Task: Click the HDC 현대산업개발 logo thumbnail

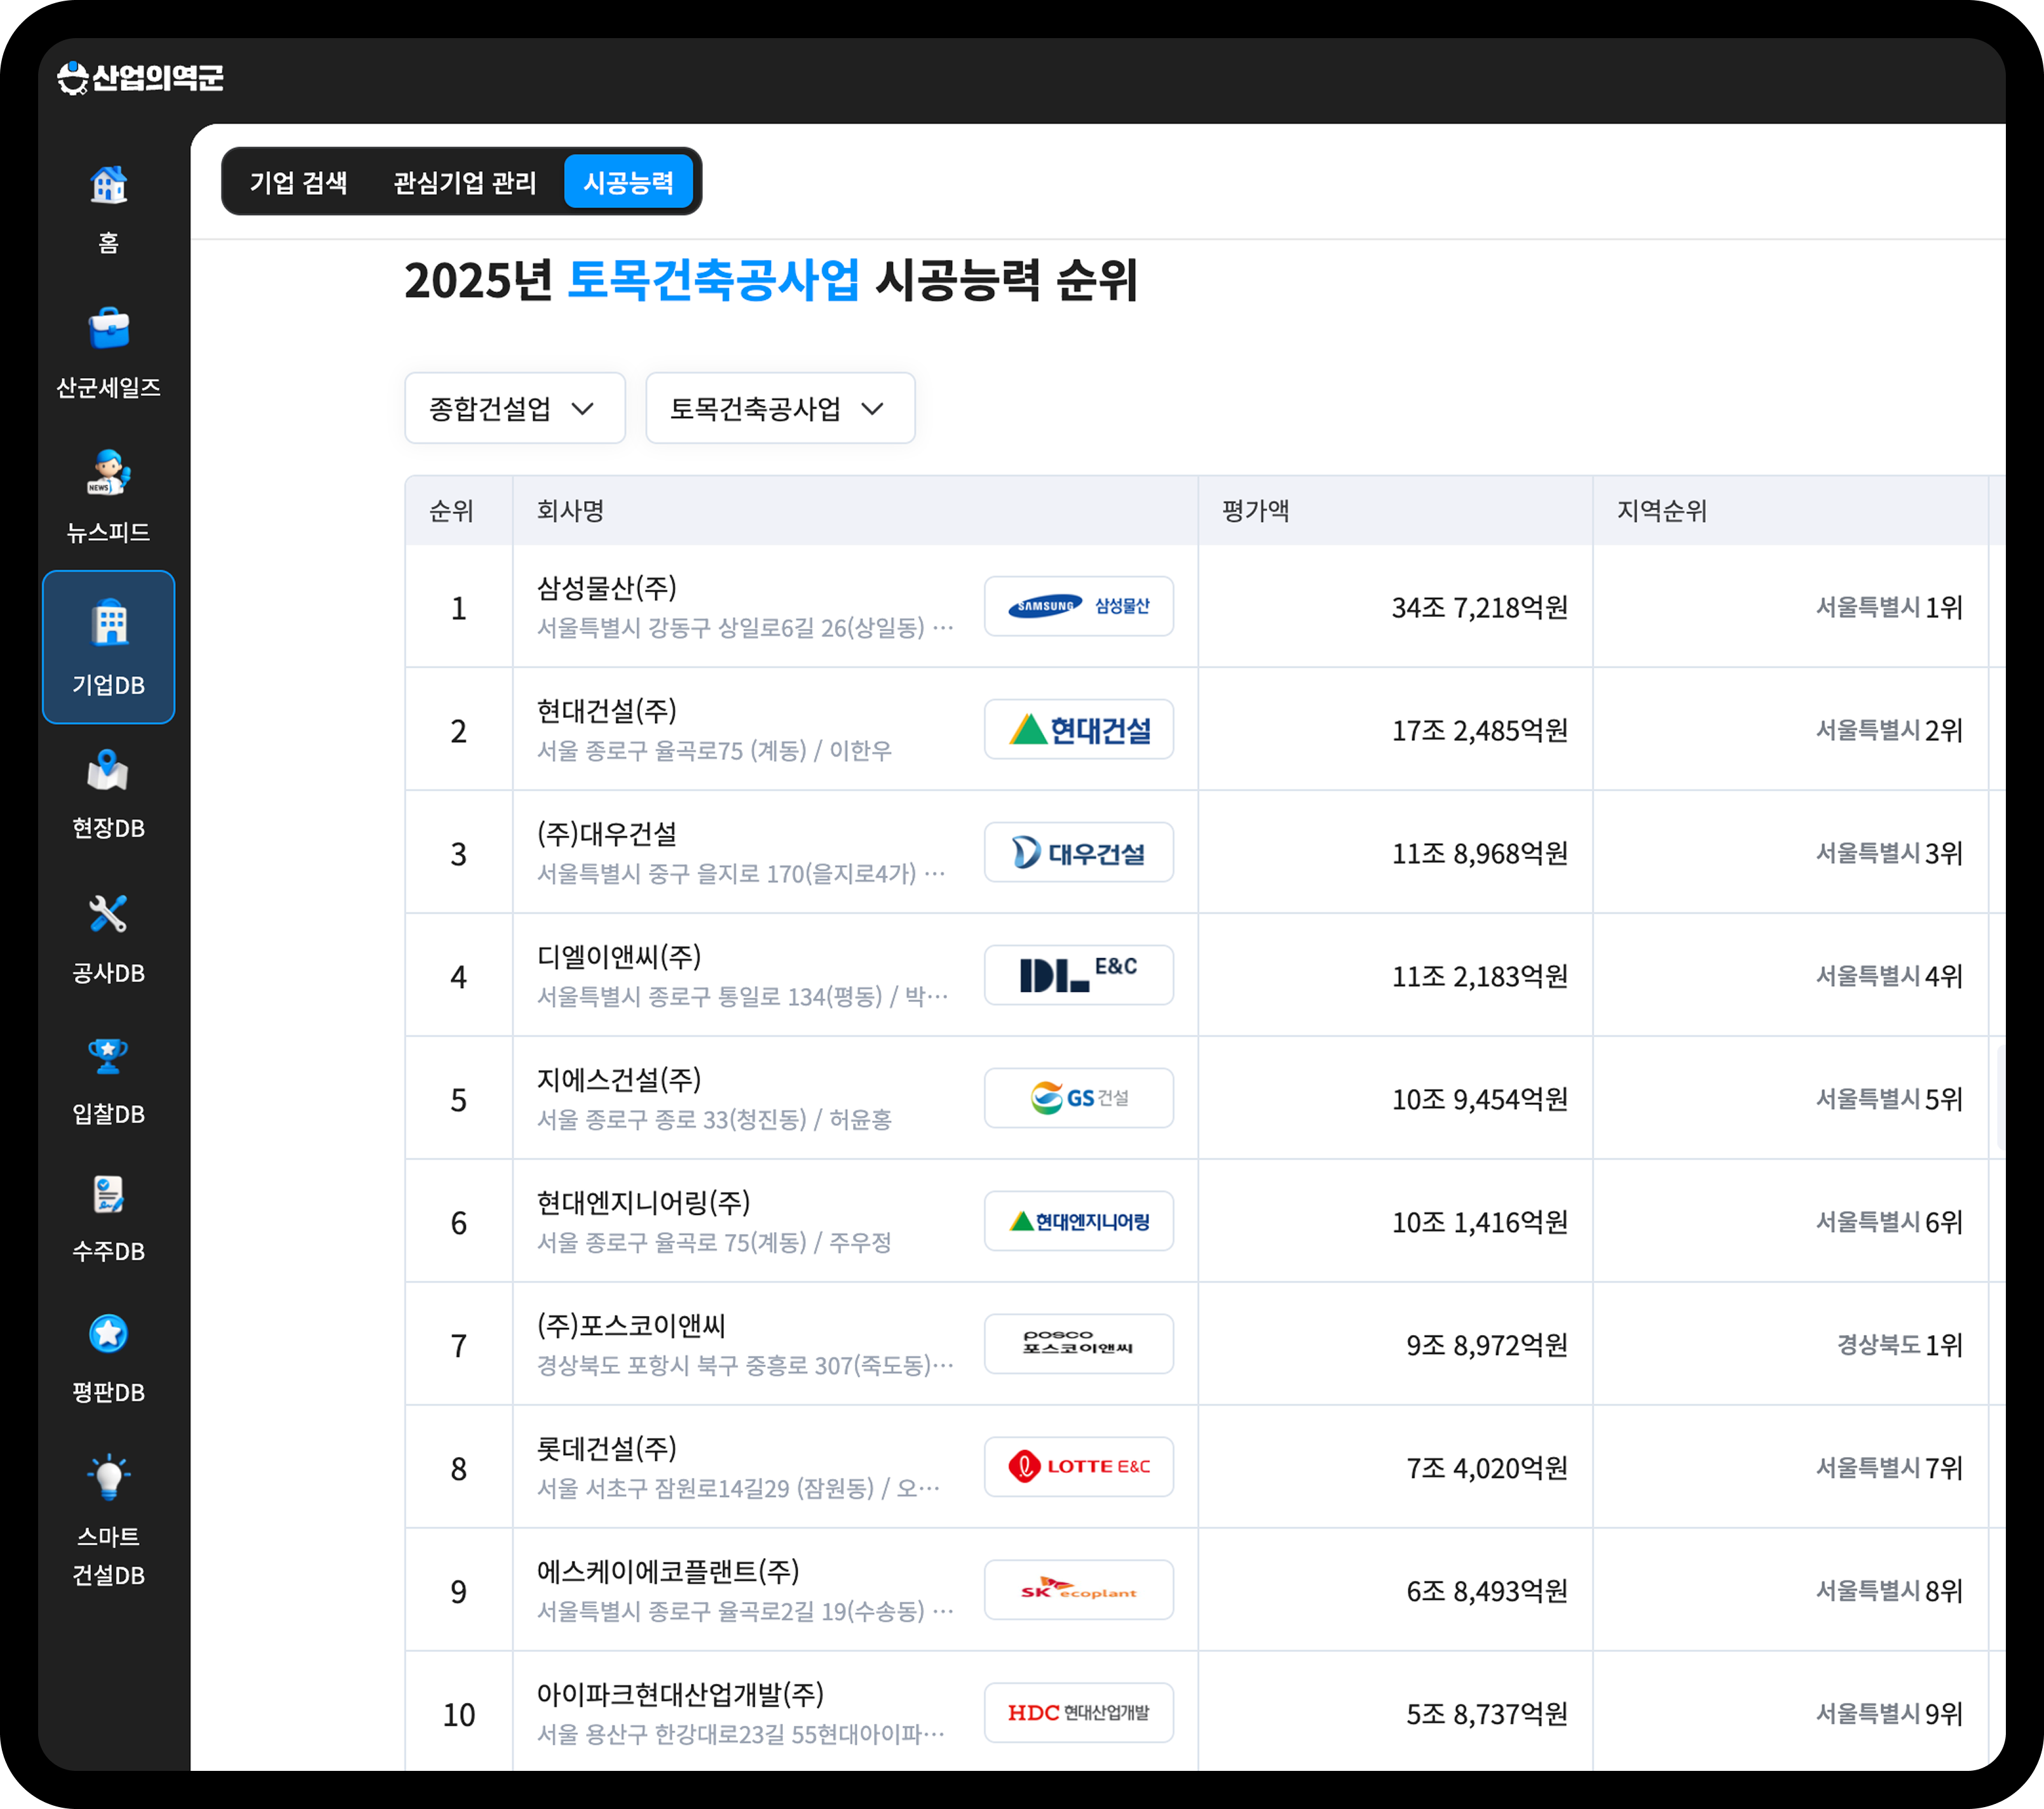Action: click(x=1078, y=1713)
